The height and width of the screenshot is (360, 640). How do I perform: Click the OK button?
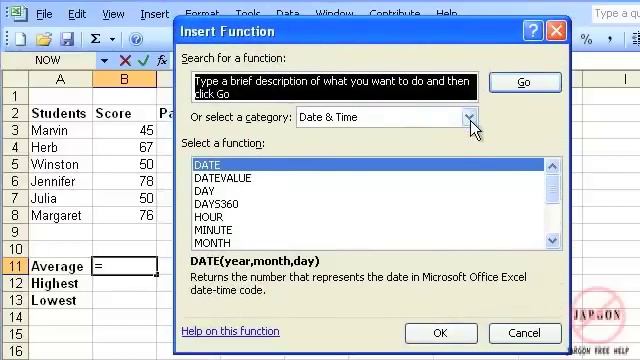[441, 333]
